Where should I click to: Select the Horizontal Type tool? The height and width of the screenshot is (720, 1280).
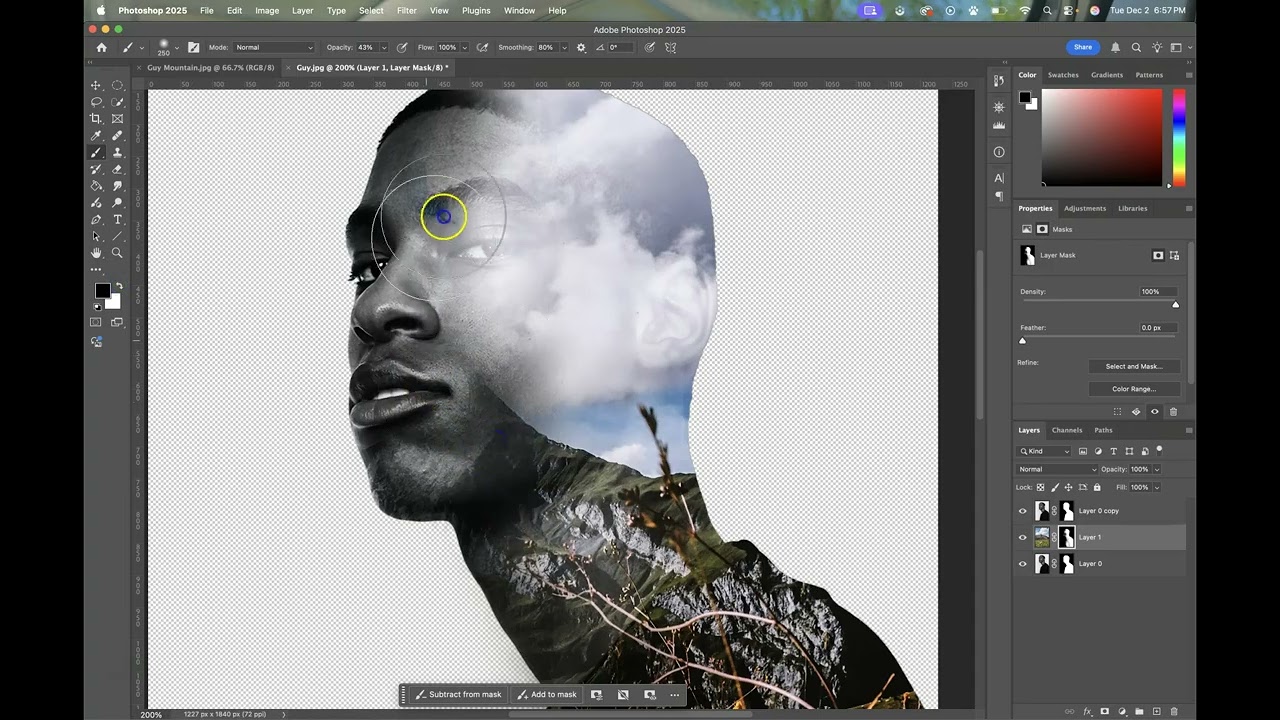[x=117, y=220]
